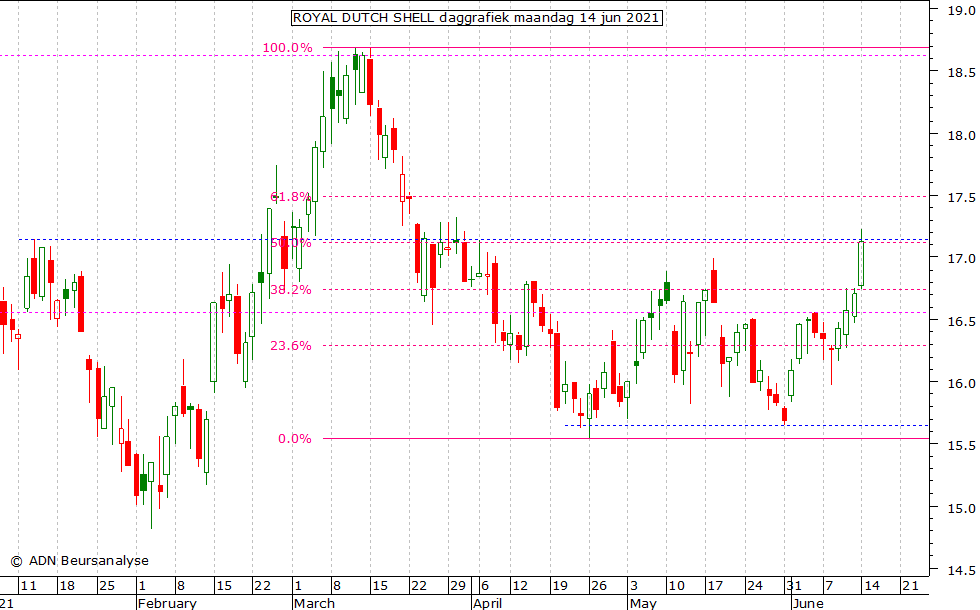The width and height of the screenshot is (980, 610).
Task: Click date label 25 in January
Action: pos(107,586)
